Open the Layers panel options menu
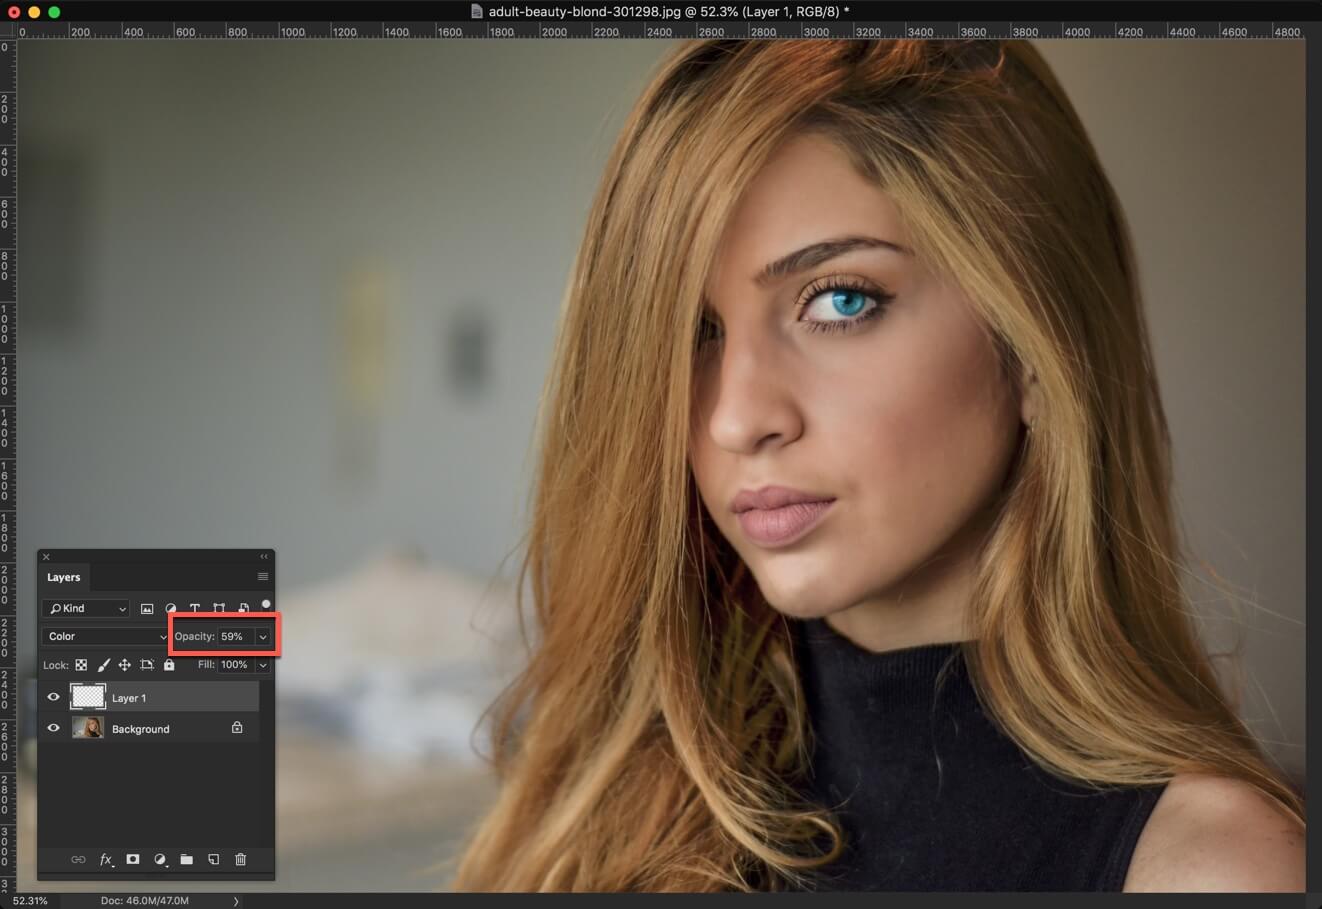The height and width of the screenshot is (909, 1322). [x=263, y=577]
